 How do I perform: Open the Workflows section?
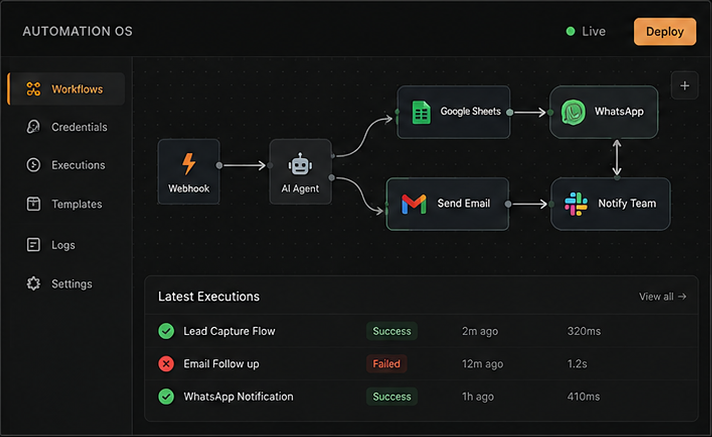[x=66, y=89]
